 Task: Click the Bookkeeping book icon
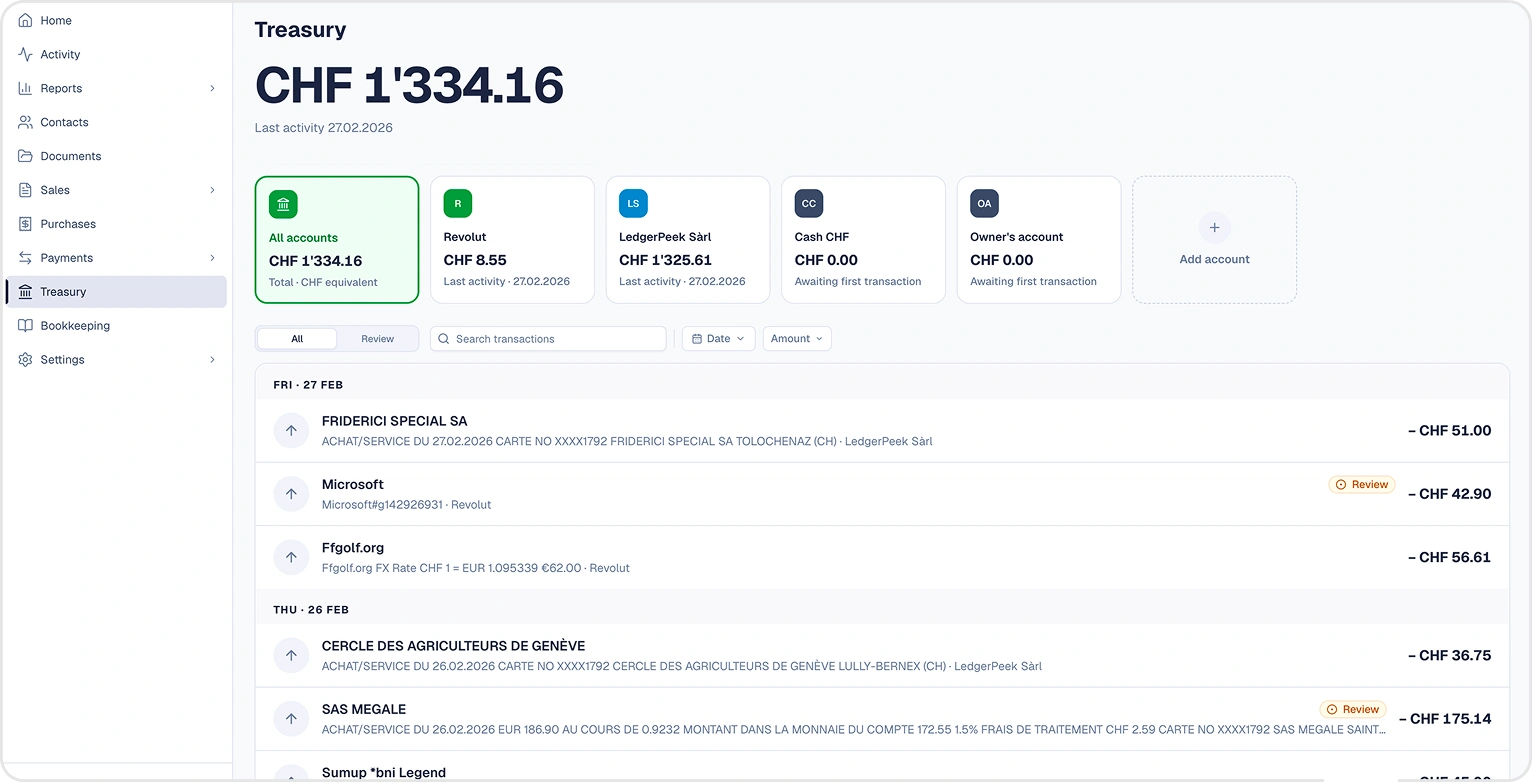(25, 326)
